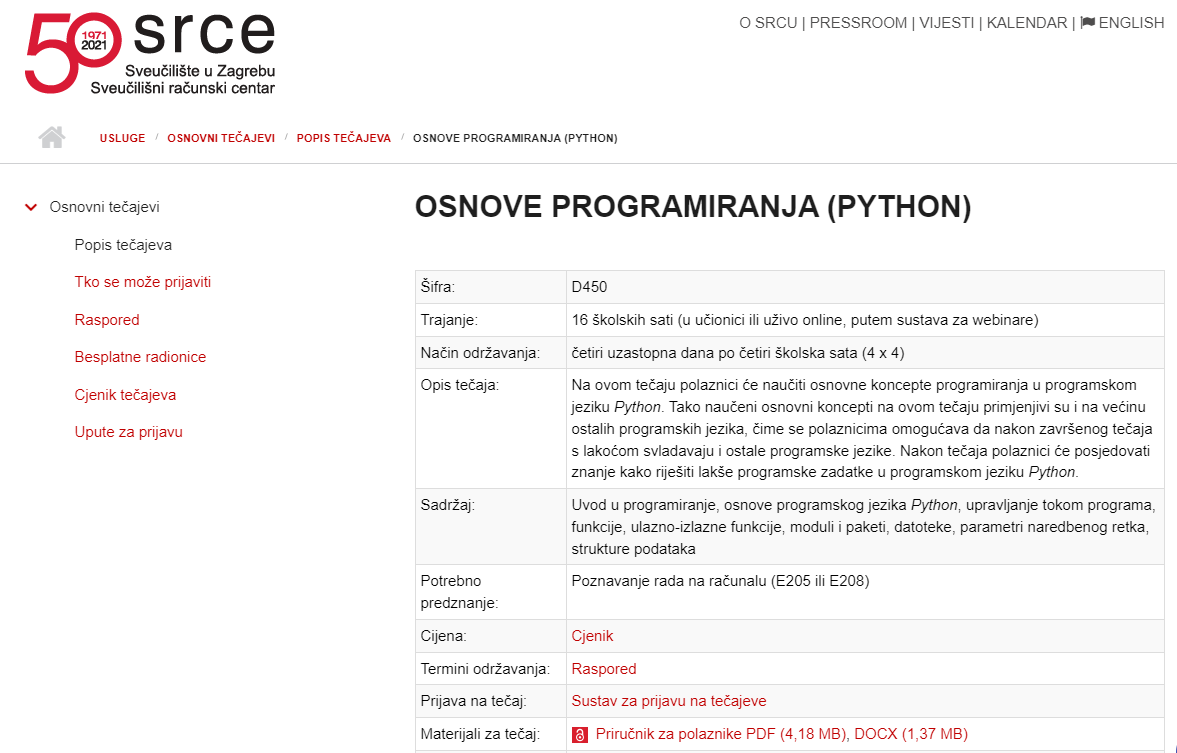Open Cjenik tečajeva in sidebar
The image size is (1177, 753).
tap(125, 395)
